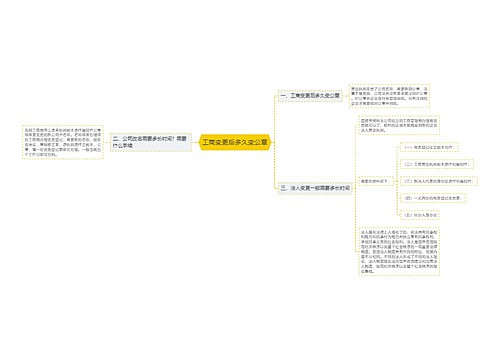
Task: Click the short note above 需要的资料如下
Action: coord(399,125)
